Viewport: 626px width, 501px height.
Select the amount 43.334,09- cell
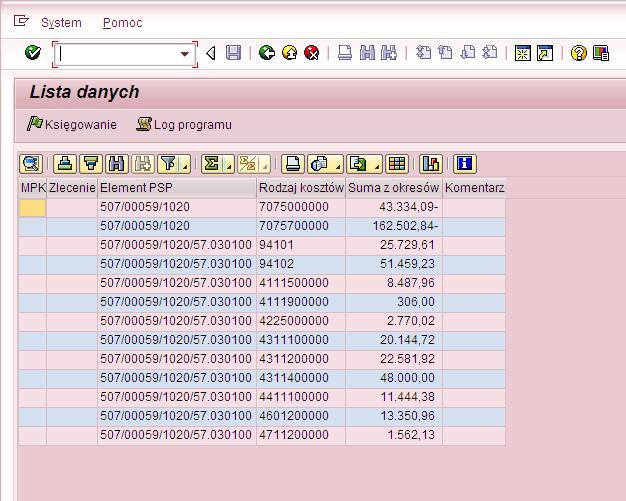pos(394,207)
